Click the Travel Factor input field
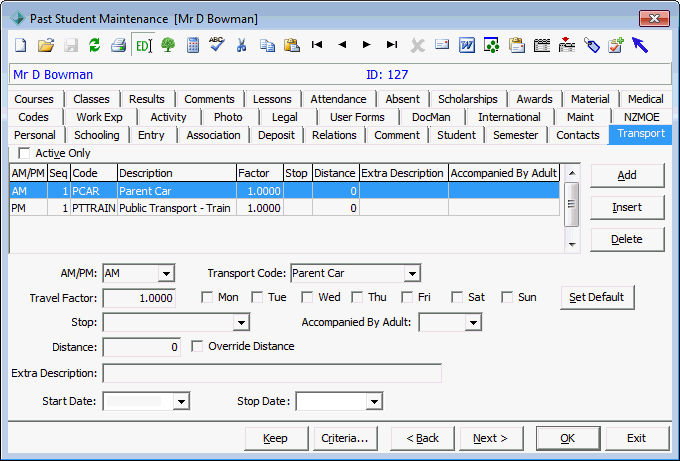The height and width of the screenshot is (461, 680). point(139,298)
